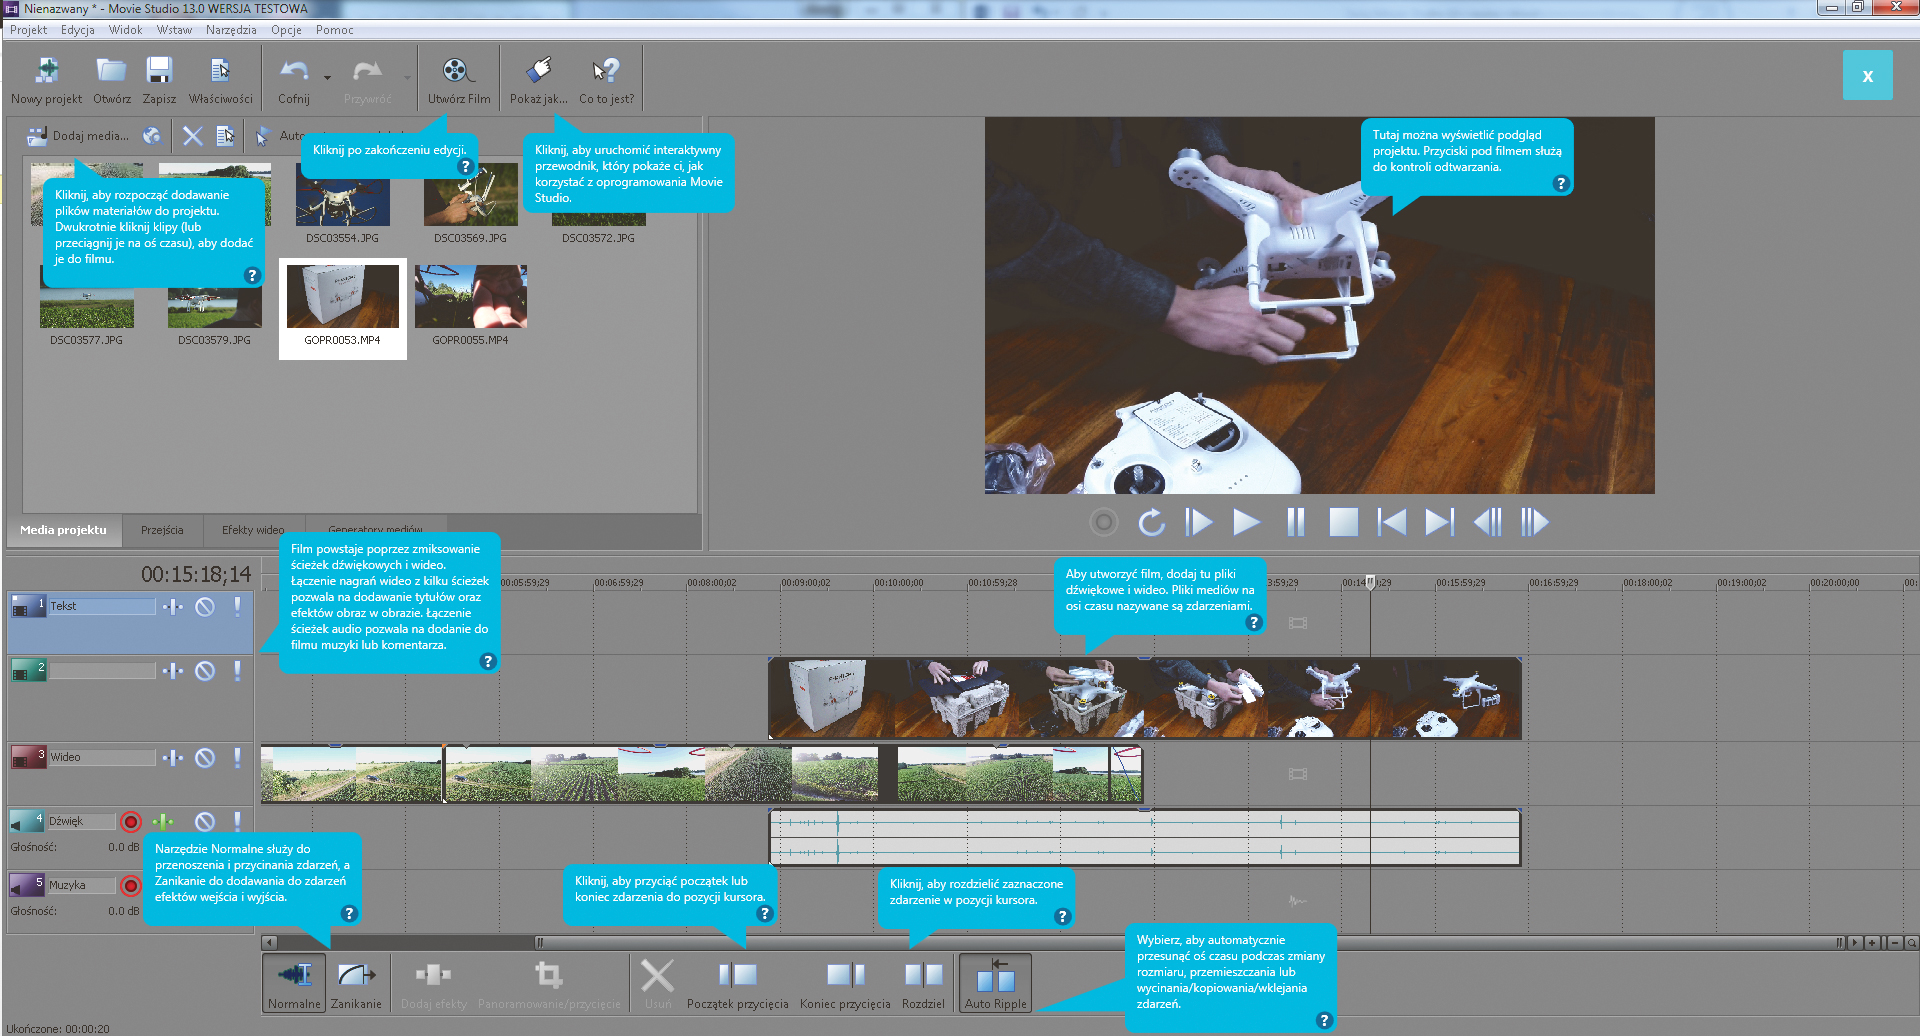Arm recording on the Dźwięk track
The height and width of the screenshot is (1036, 1920).
(x=131, y=822)
